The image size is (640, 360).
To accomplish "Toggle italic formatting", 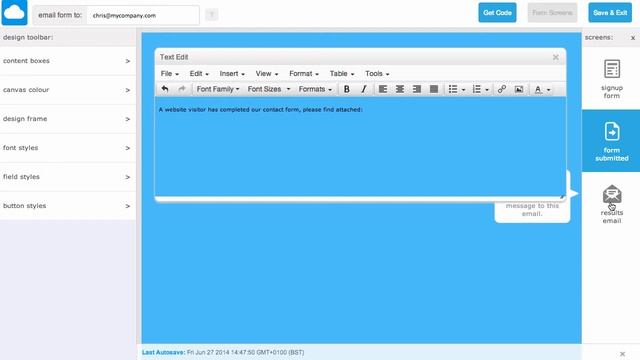I will [363, 89].
